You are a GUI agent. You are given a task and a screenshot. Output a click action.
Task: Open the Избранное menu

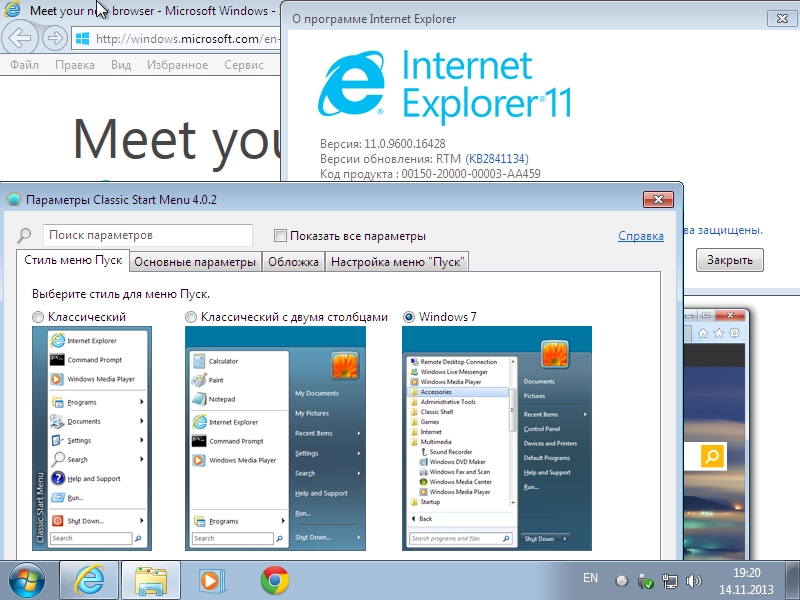tap(177, 65)
